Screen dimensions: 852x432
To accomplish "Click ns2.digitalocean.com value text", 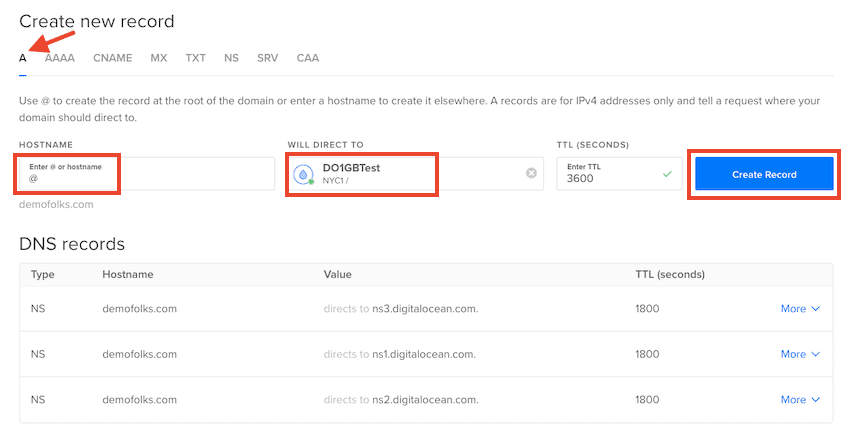I will [x=425, y=400].
